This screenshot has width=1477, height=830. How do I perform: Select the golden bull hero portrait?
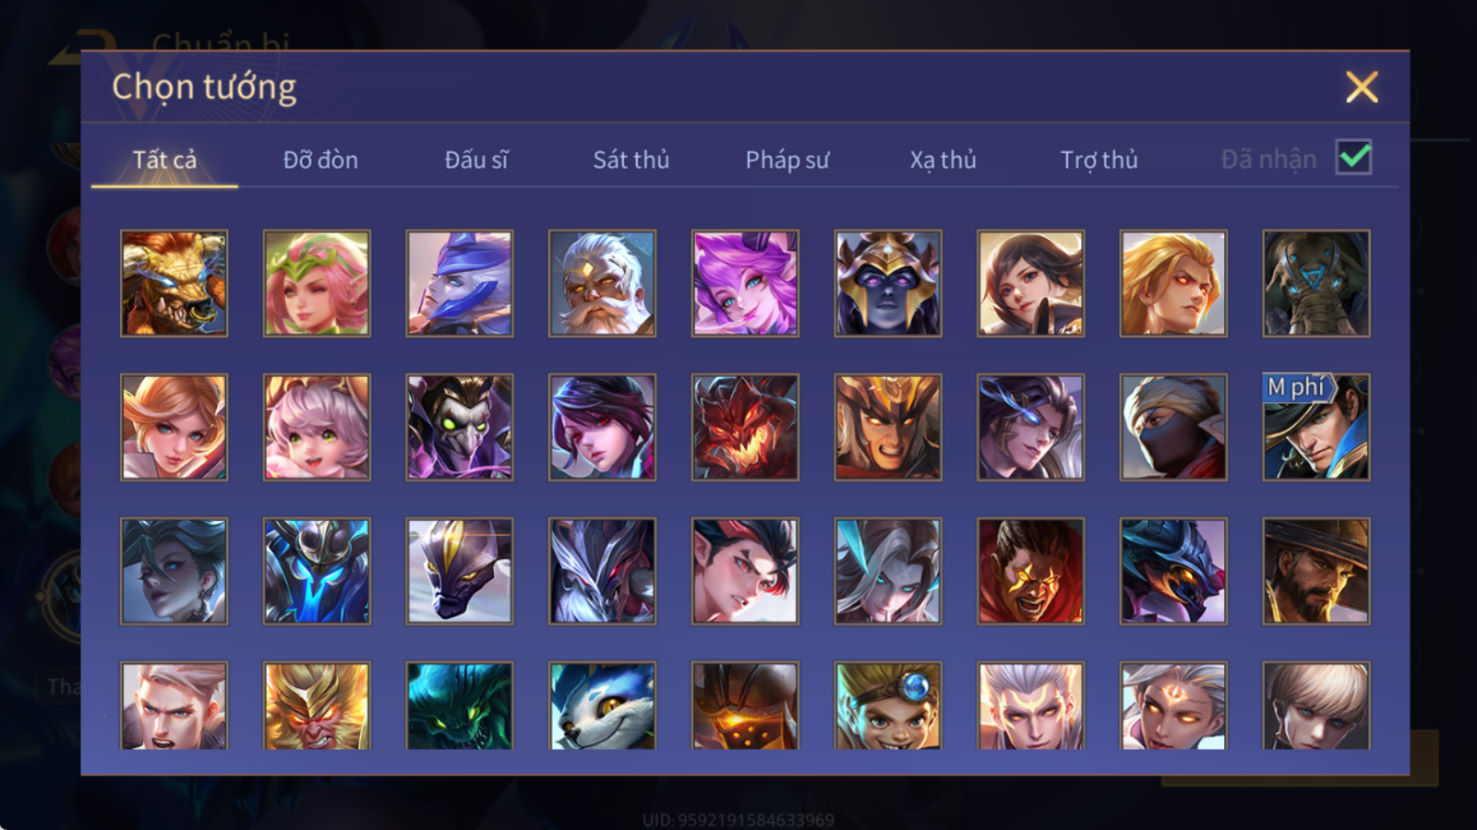(x=174, y=283)
